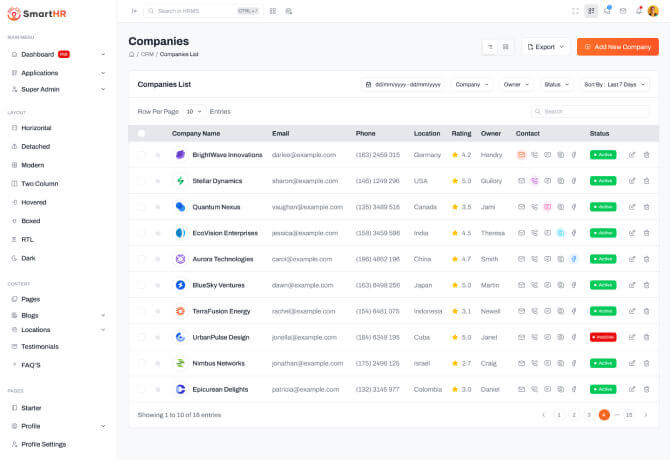Tick the select-all checkbox in table header

[141, 133]
